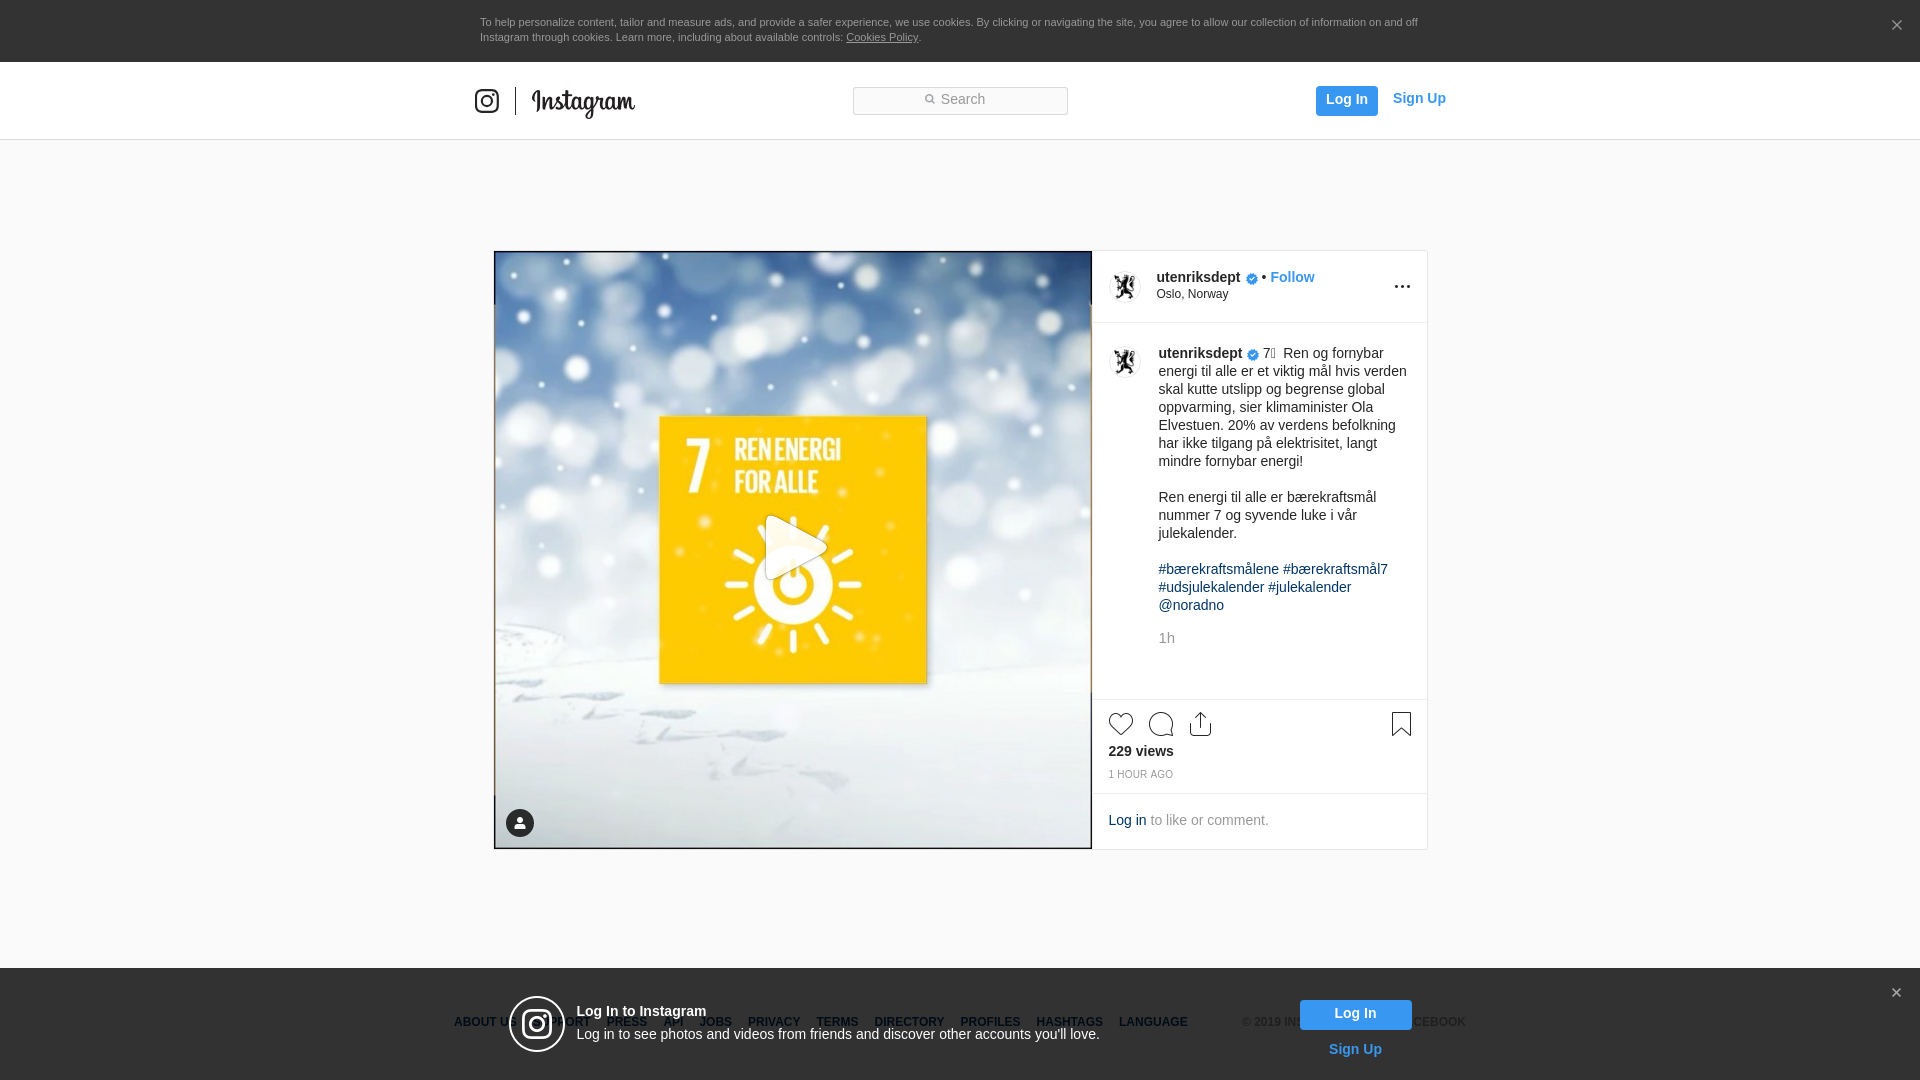This screenshot has height=1080, width=1920.
Task: Click the Sign Up link in header
Action: 1418,98
